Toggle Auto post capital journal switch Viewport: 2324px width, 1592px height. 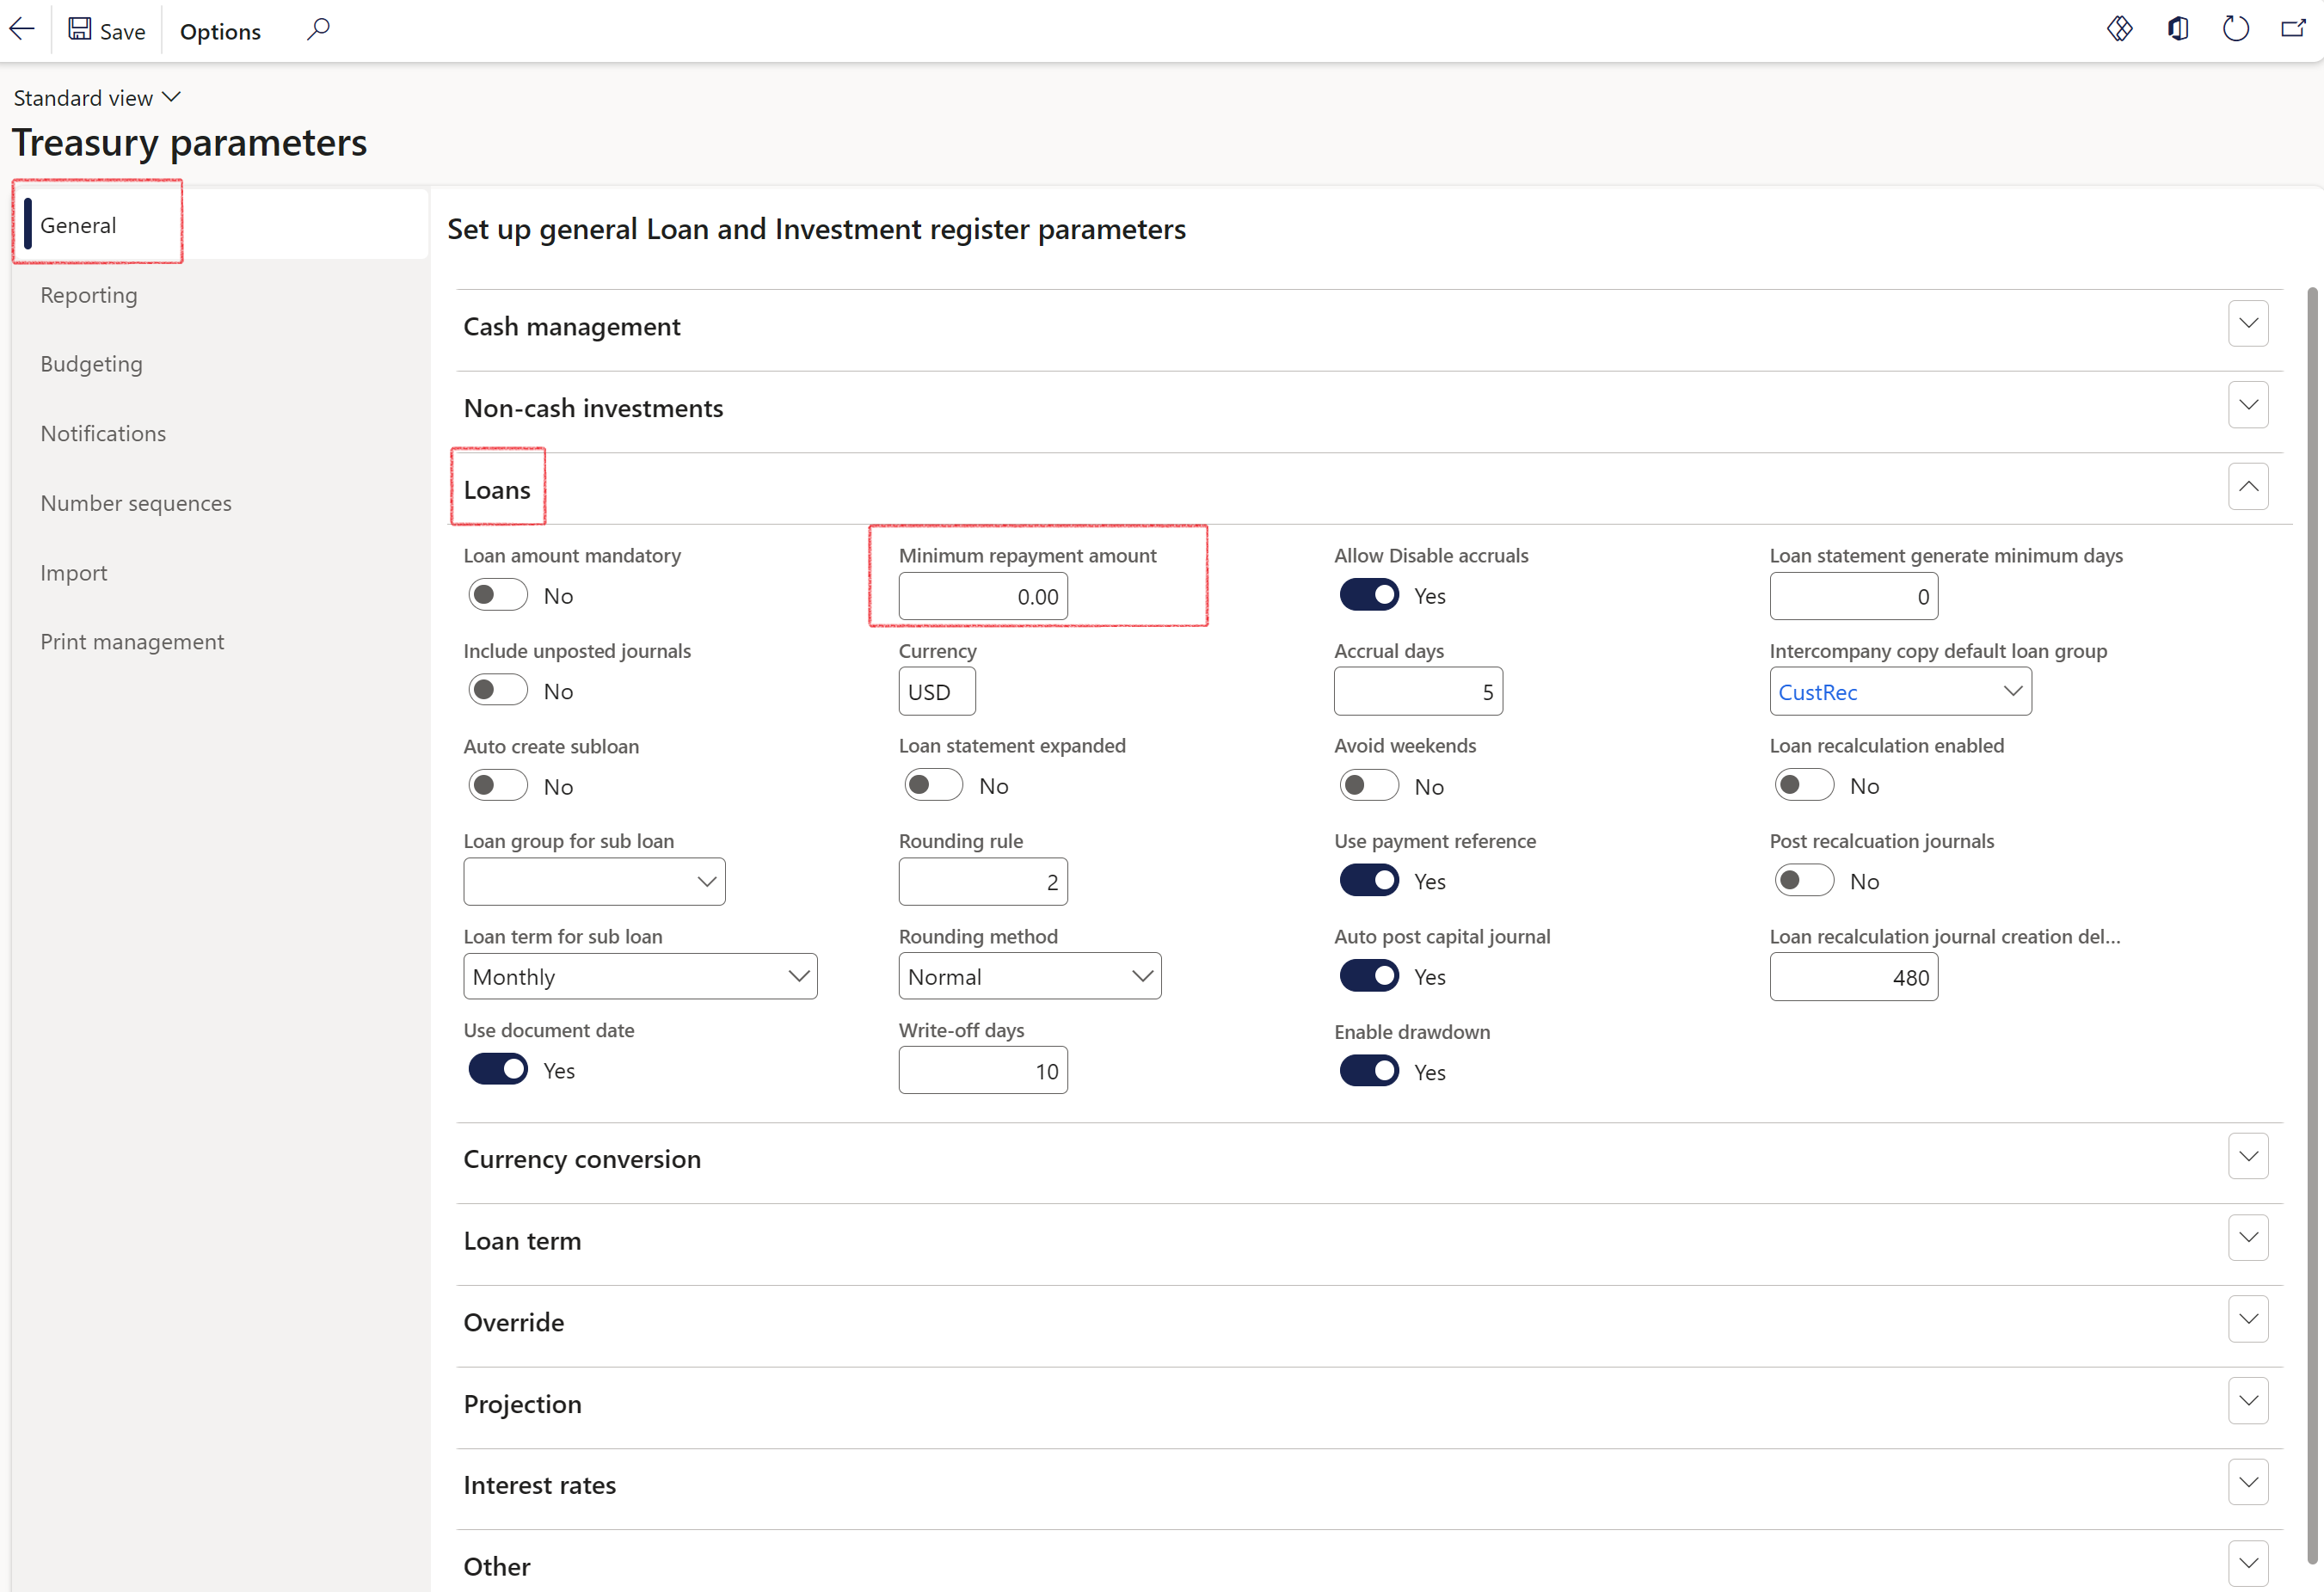pyautogui.click(x=1369, y=976)
